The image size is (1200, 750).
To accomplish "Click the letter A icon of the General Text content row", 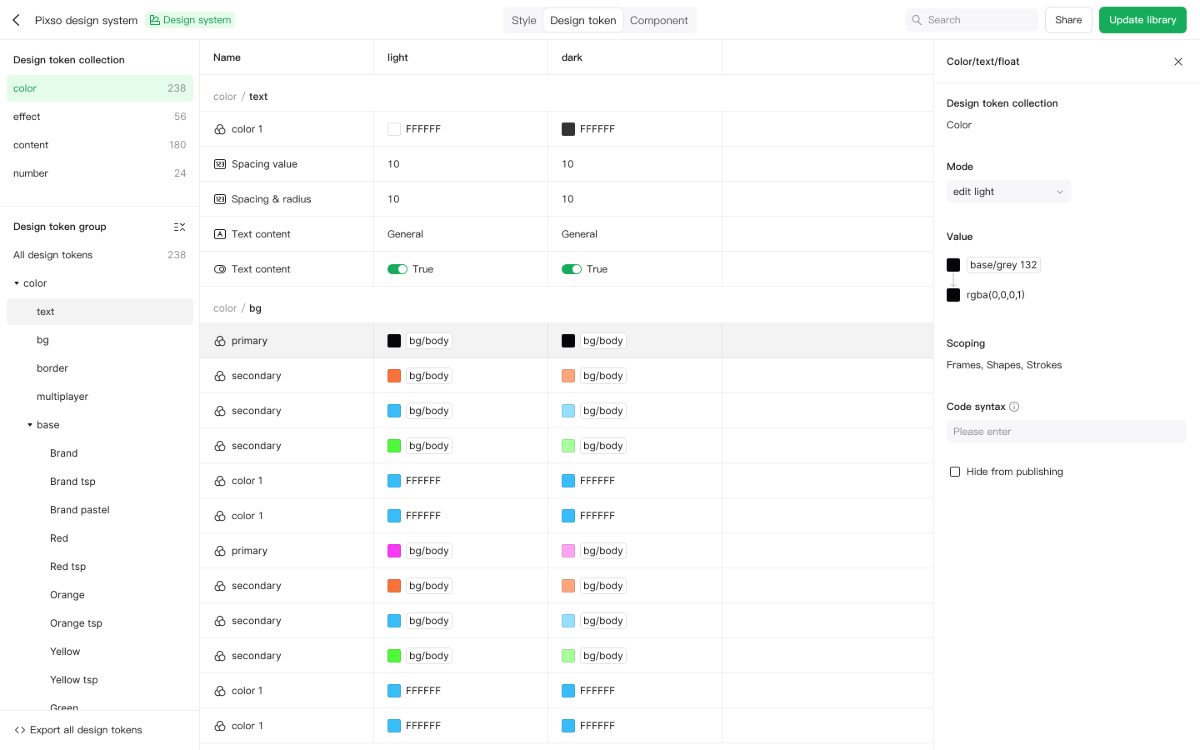I will pos(220,234).
